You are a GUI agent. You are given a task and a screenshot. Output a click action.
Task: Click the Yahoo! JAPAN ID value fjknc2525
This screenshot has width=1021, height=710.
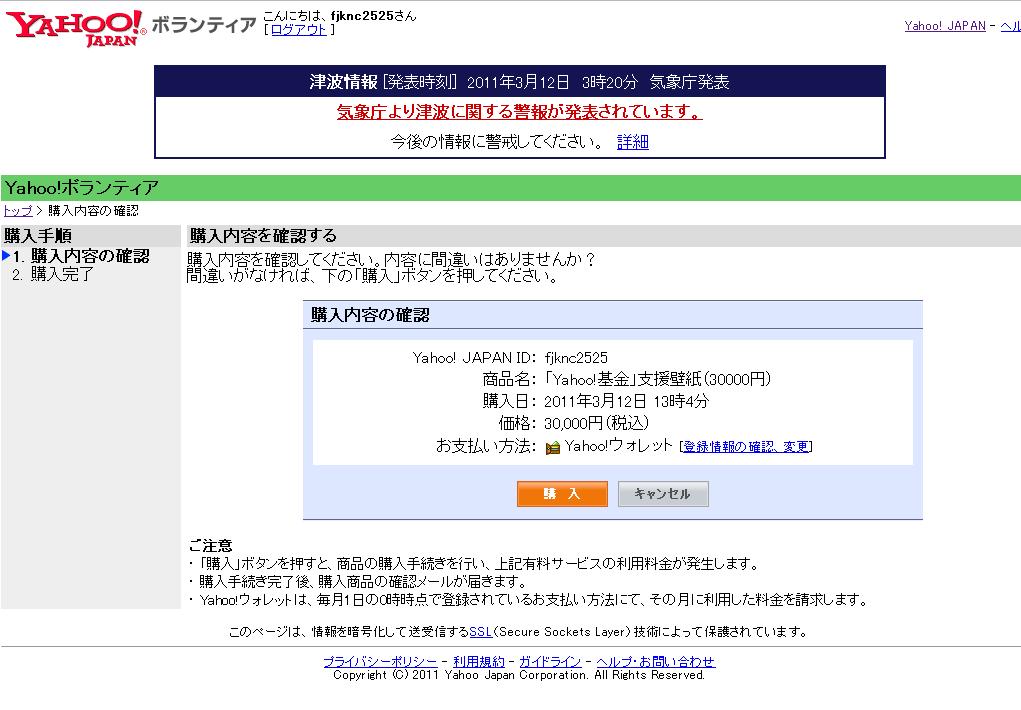[x=576, y=358]
